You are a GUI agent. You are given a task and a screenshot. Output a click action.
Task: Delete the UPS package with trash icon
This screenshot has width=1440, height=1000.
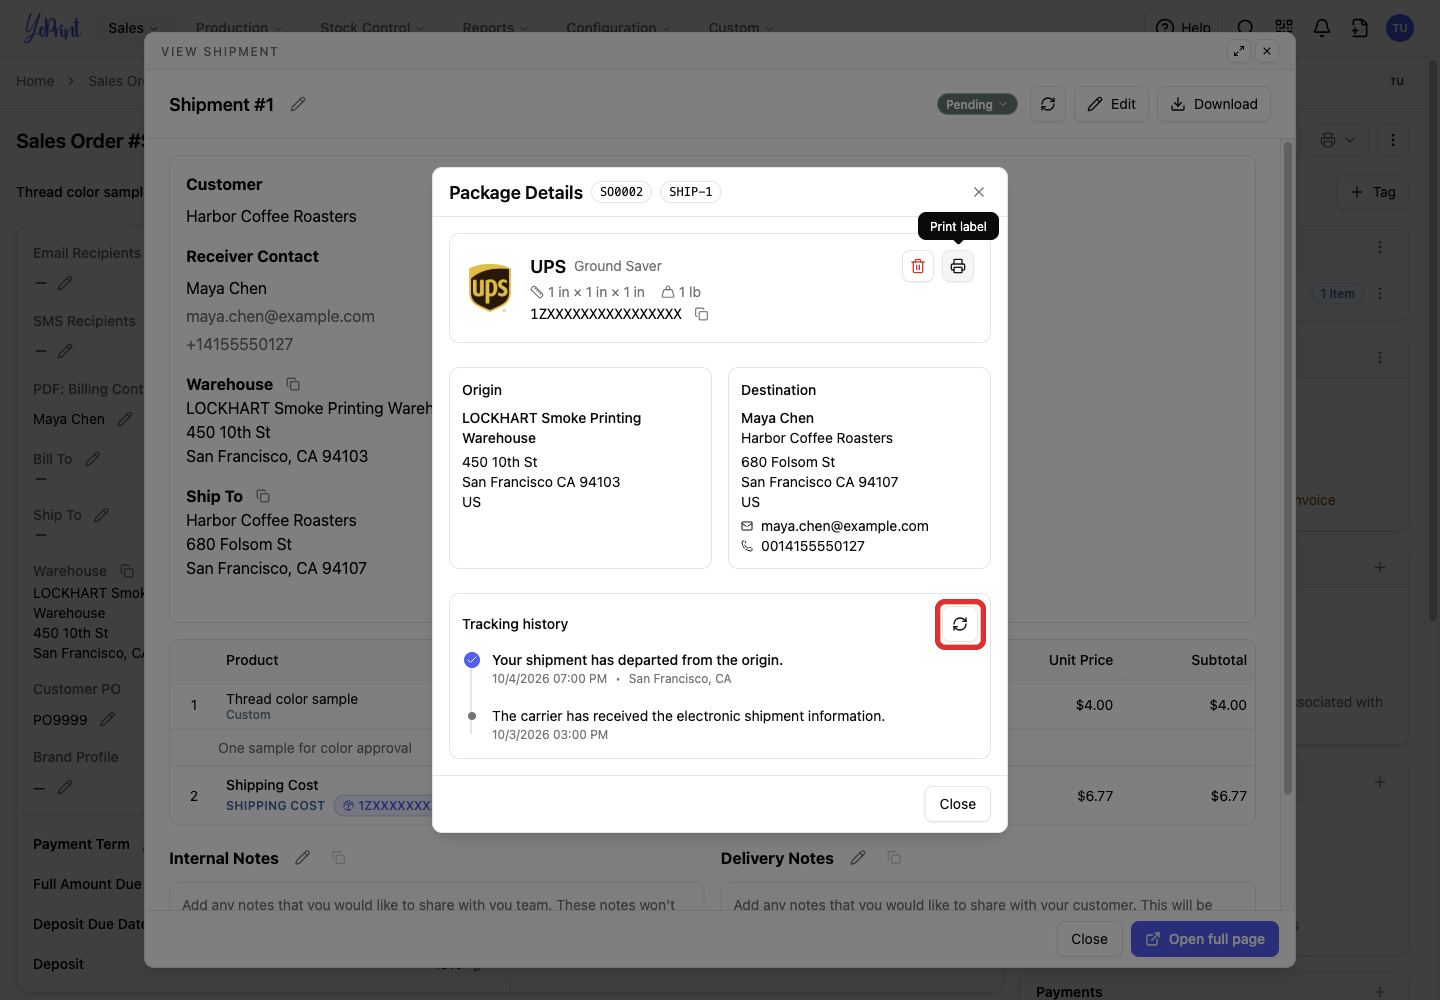[x=918, y=266]
